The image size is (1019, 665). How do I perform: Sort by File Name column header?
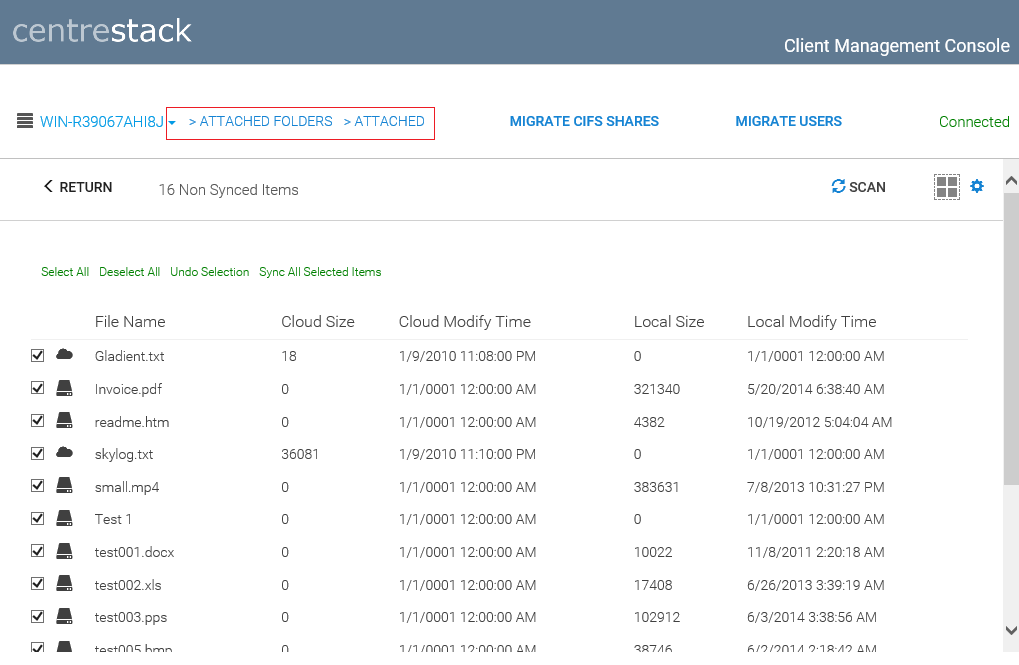130,322
